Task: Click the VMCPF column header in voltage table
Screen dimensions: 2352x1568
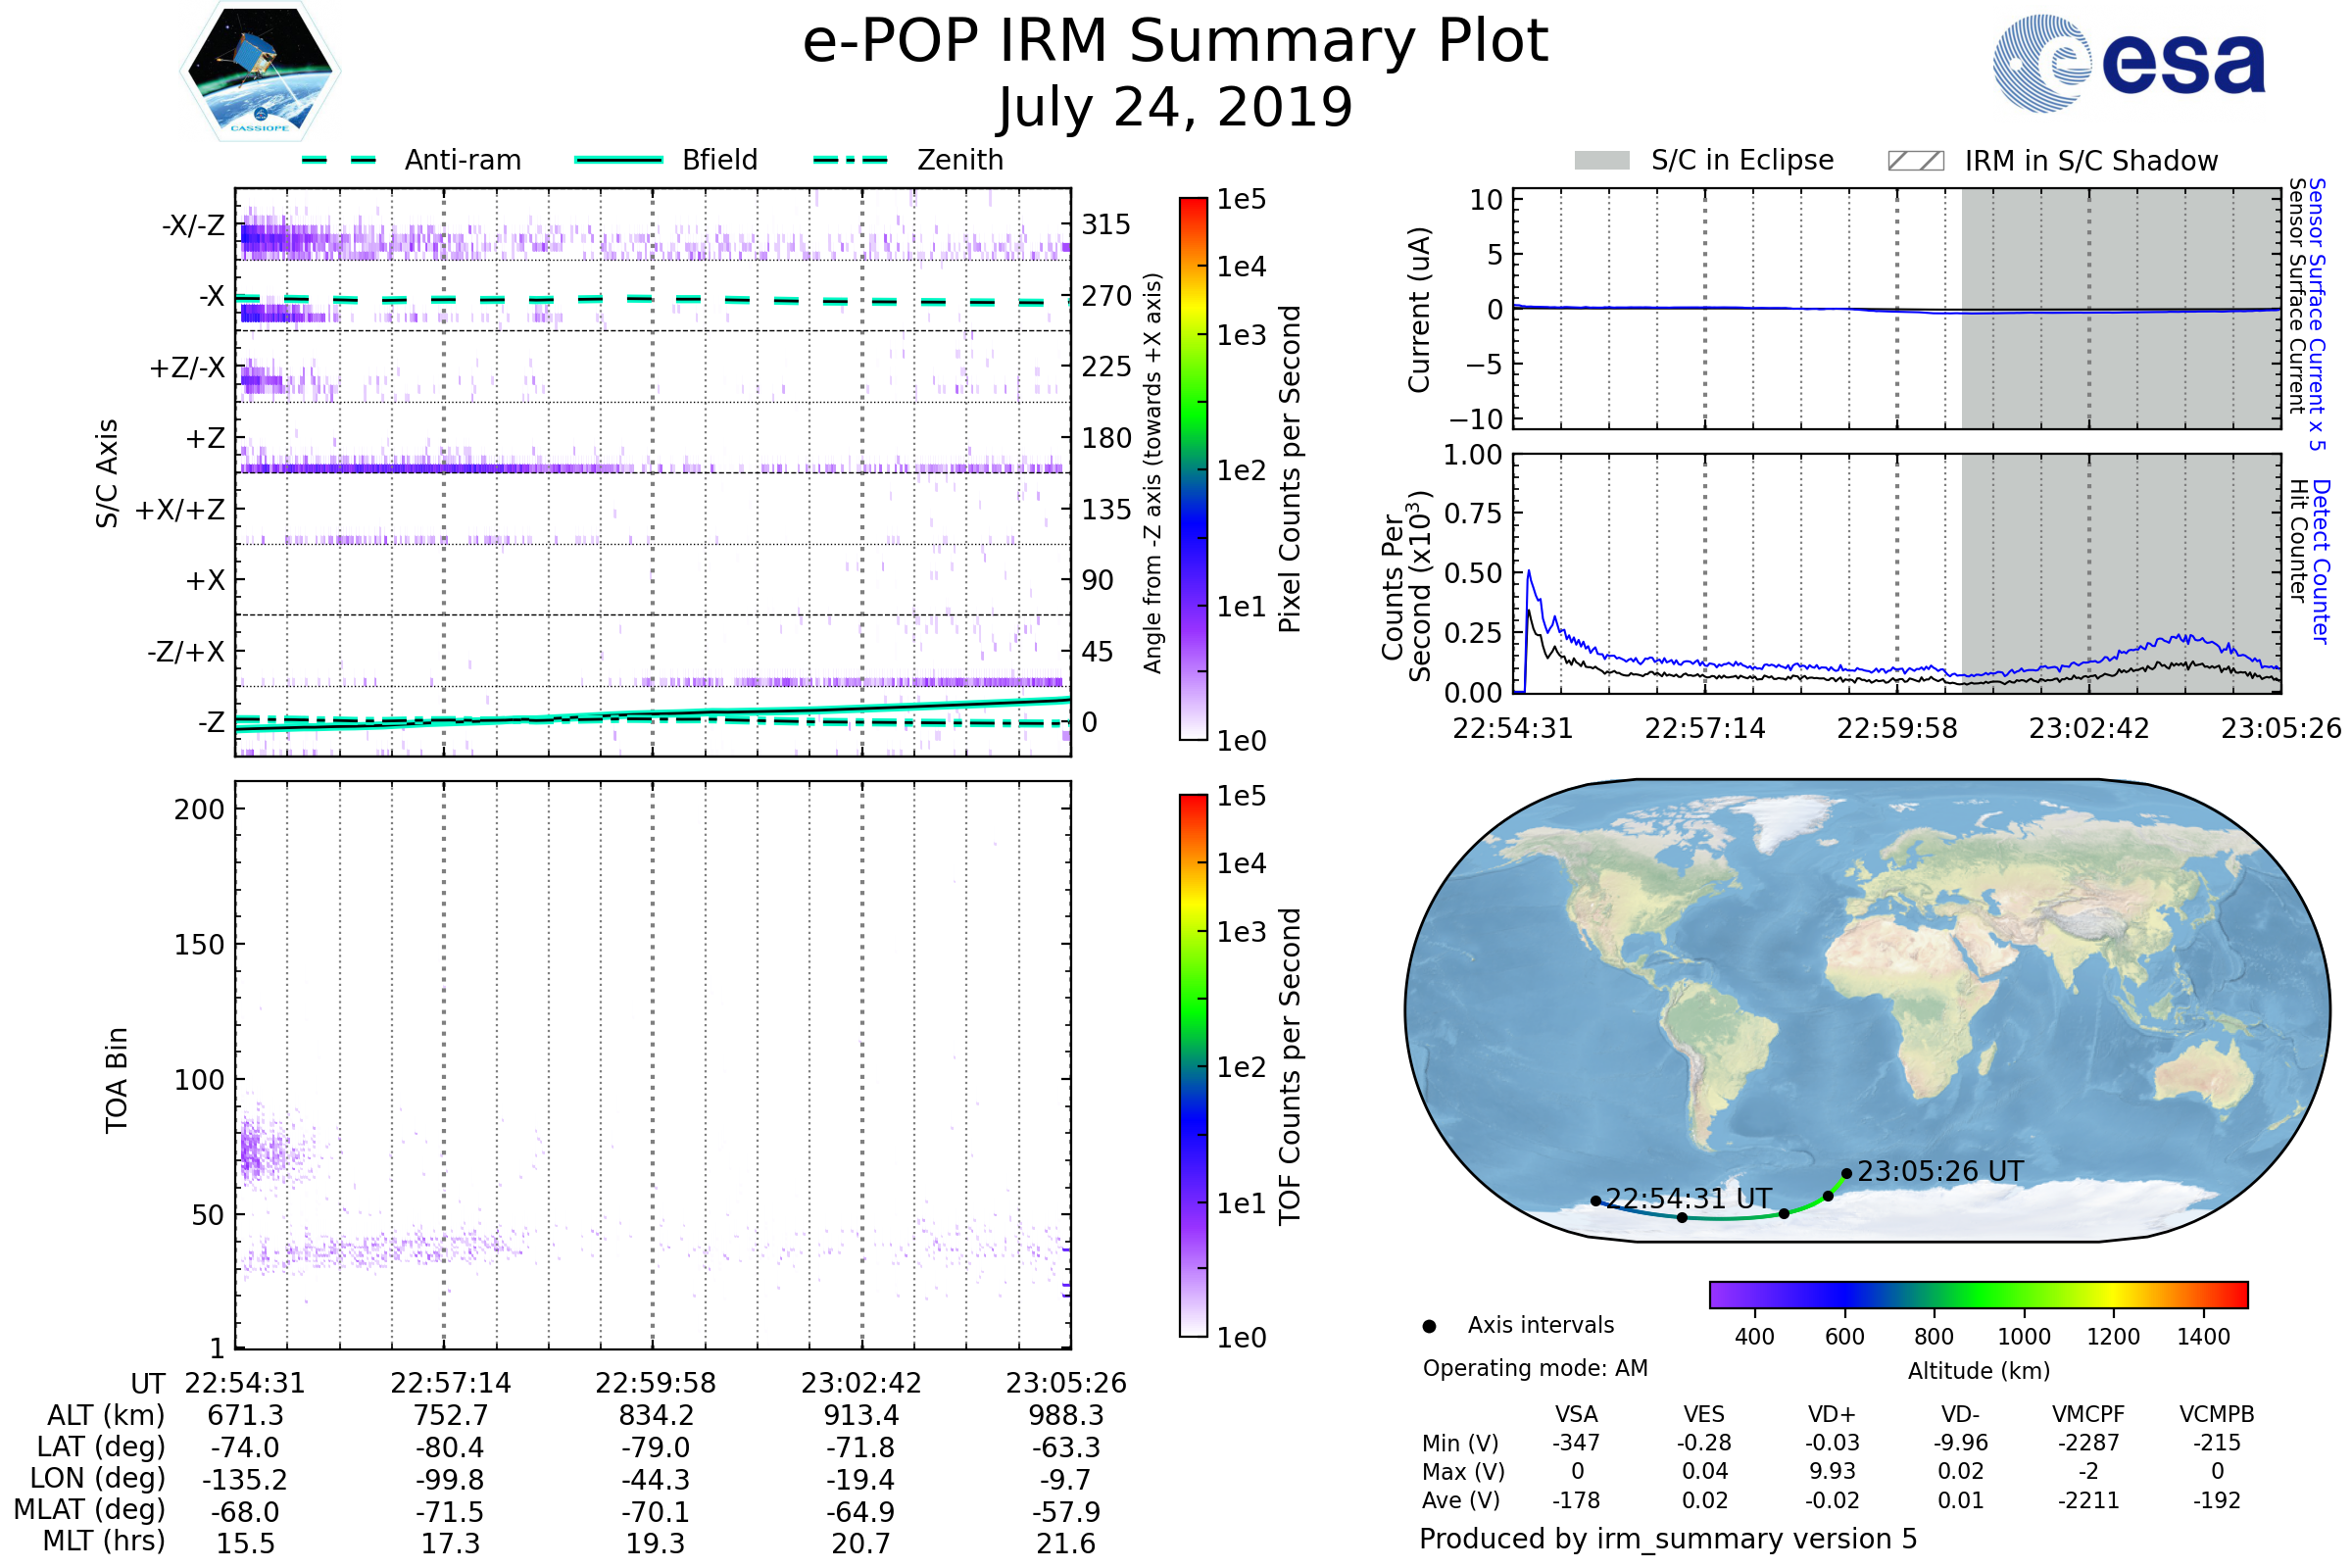Action: click(2088, 1414)
